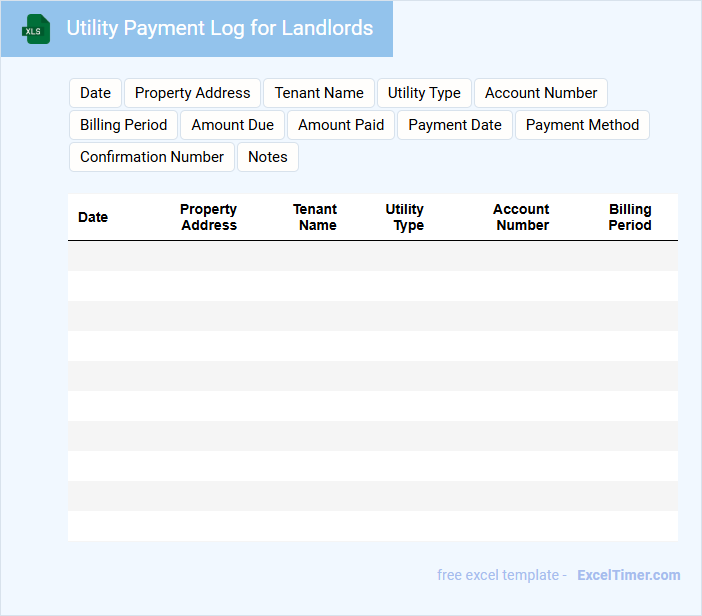Select the Tenant Name tag chip
The height and width of the screenshot is (616, 702).
pyautogui.click(x=319, y=93)
